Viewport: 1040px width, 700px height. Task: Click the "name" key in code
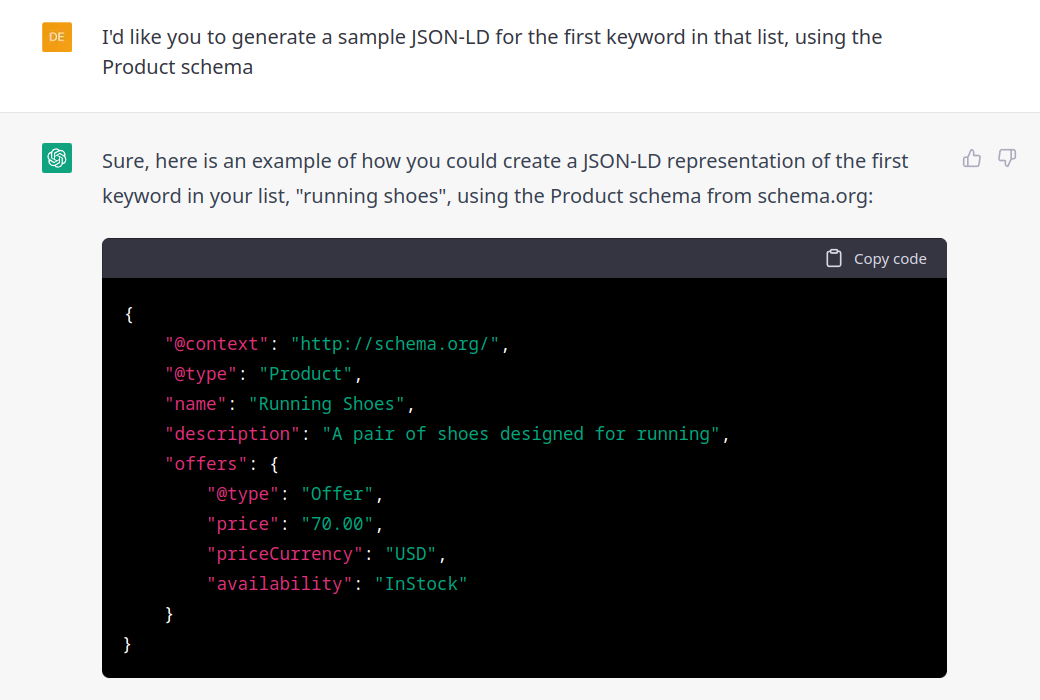195,404
